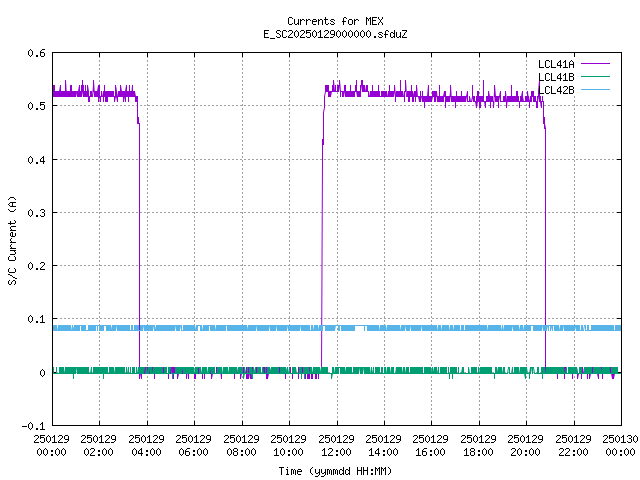This screenshot has width=640, height=480.
Task: Pick the purple LCL41A legend line sample
Action: 595,64
